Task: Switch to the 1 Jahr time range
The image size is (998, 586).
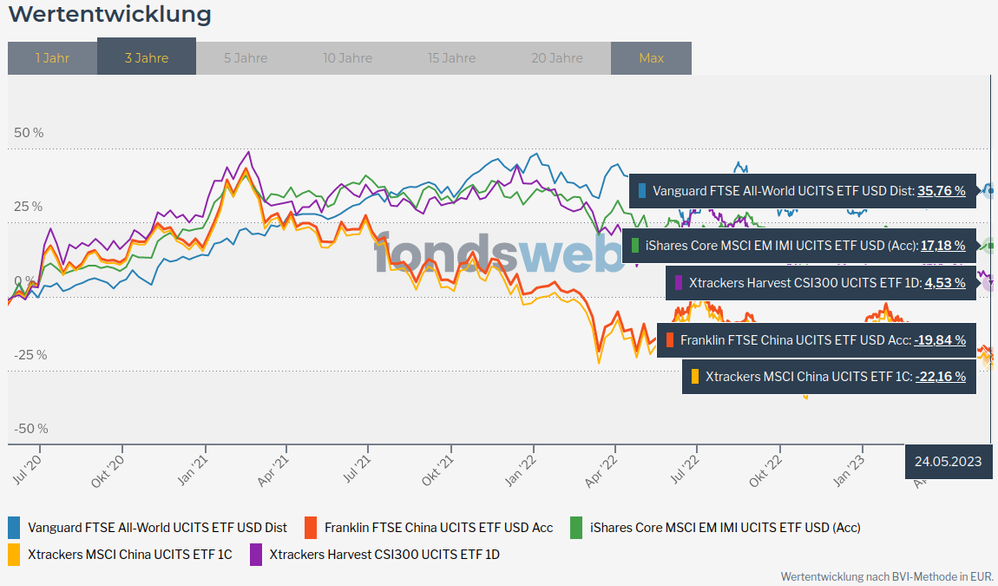Action: pyautogui.click(x=52, y=58)
